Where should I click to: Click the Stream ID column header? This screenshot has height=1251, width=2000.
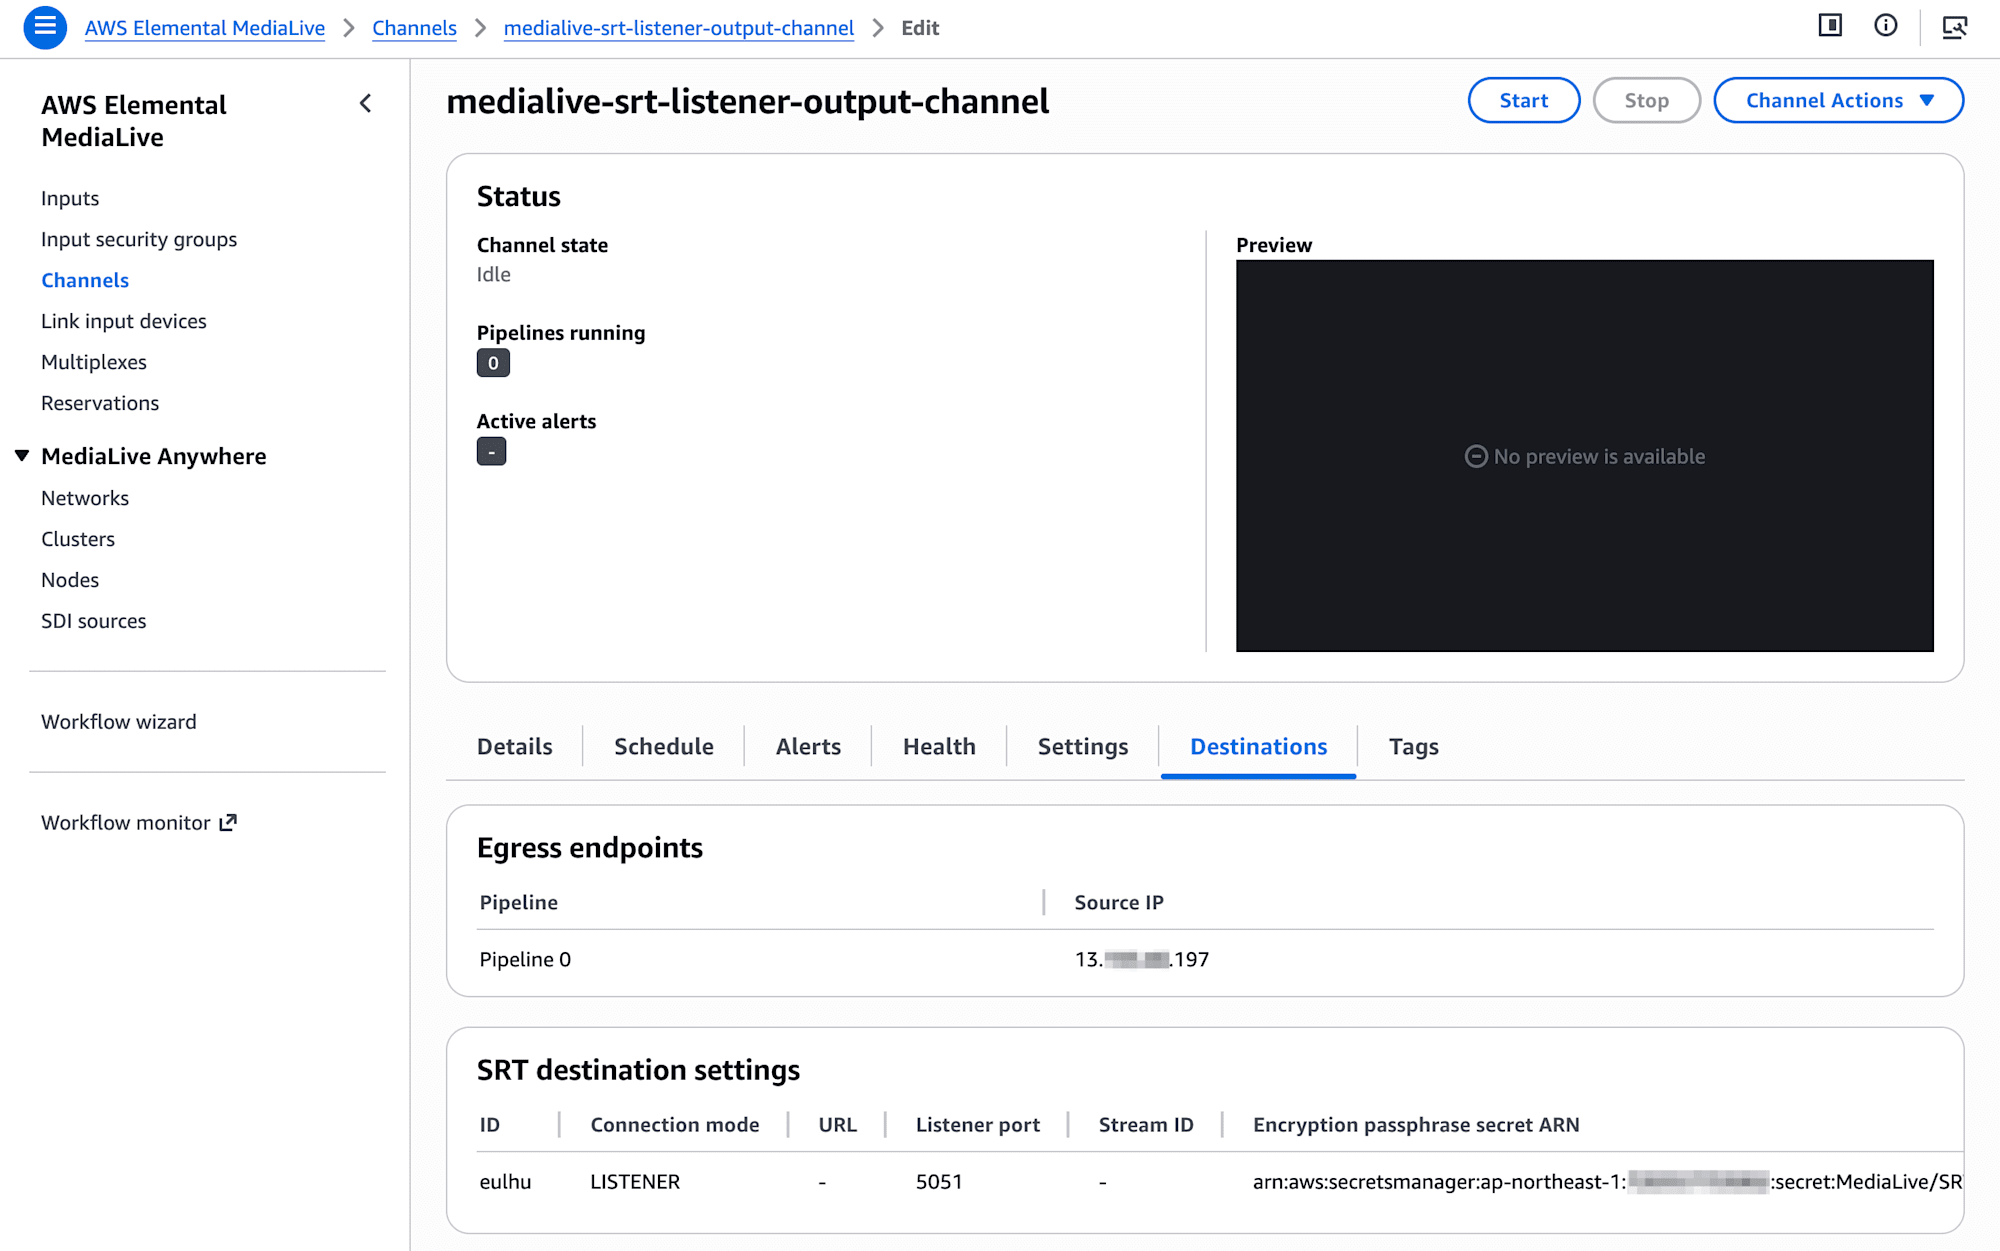pos(1146,1124)
